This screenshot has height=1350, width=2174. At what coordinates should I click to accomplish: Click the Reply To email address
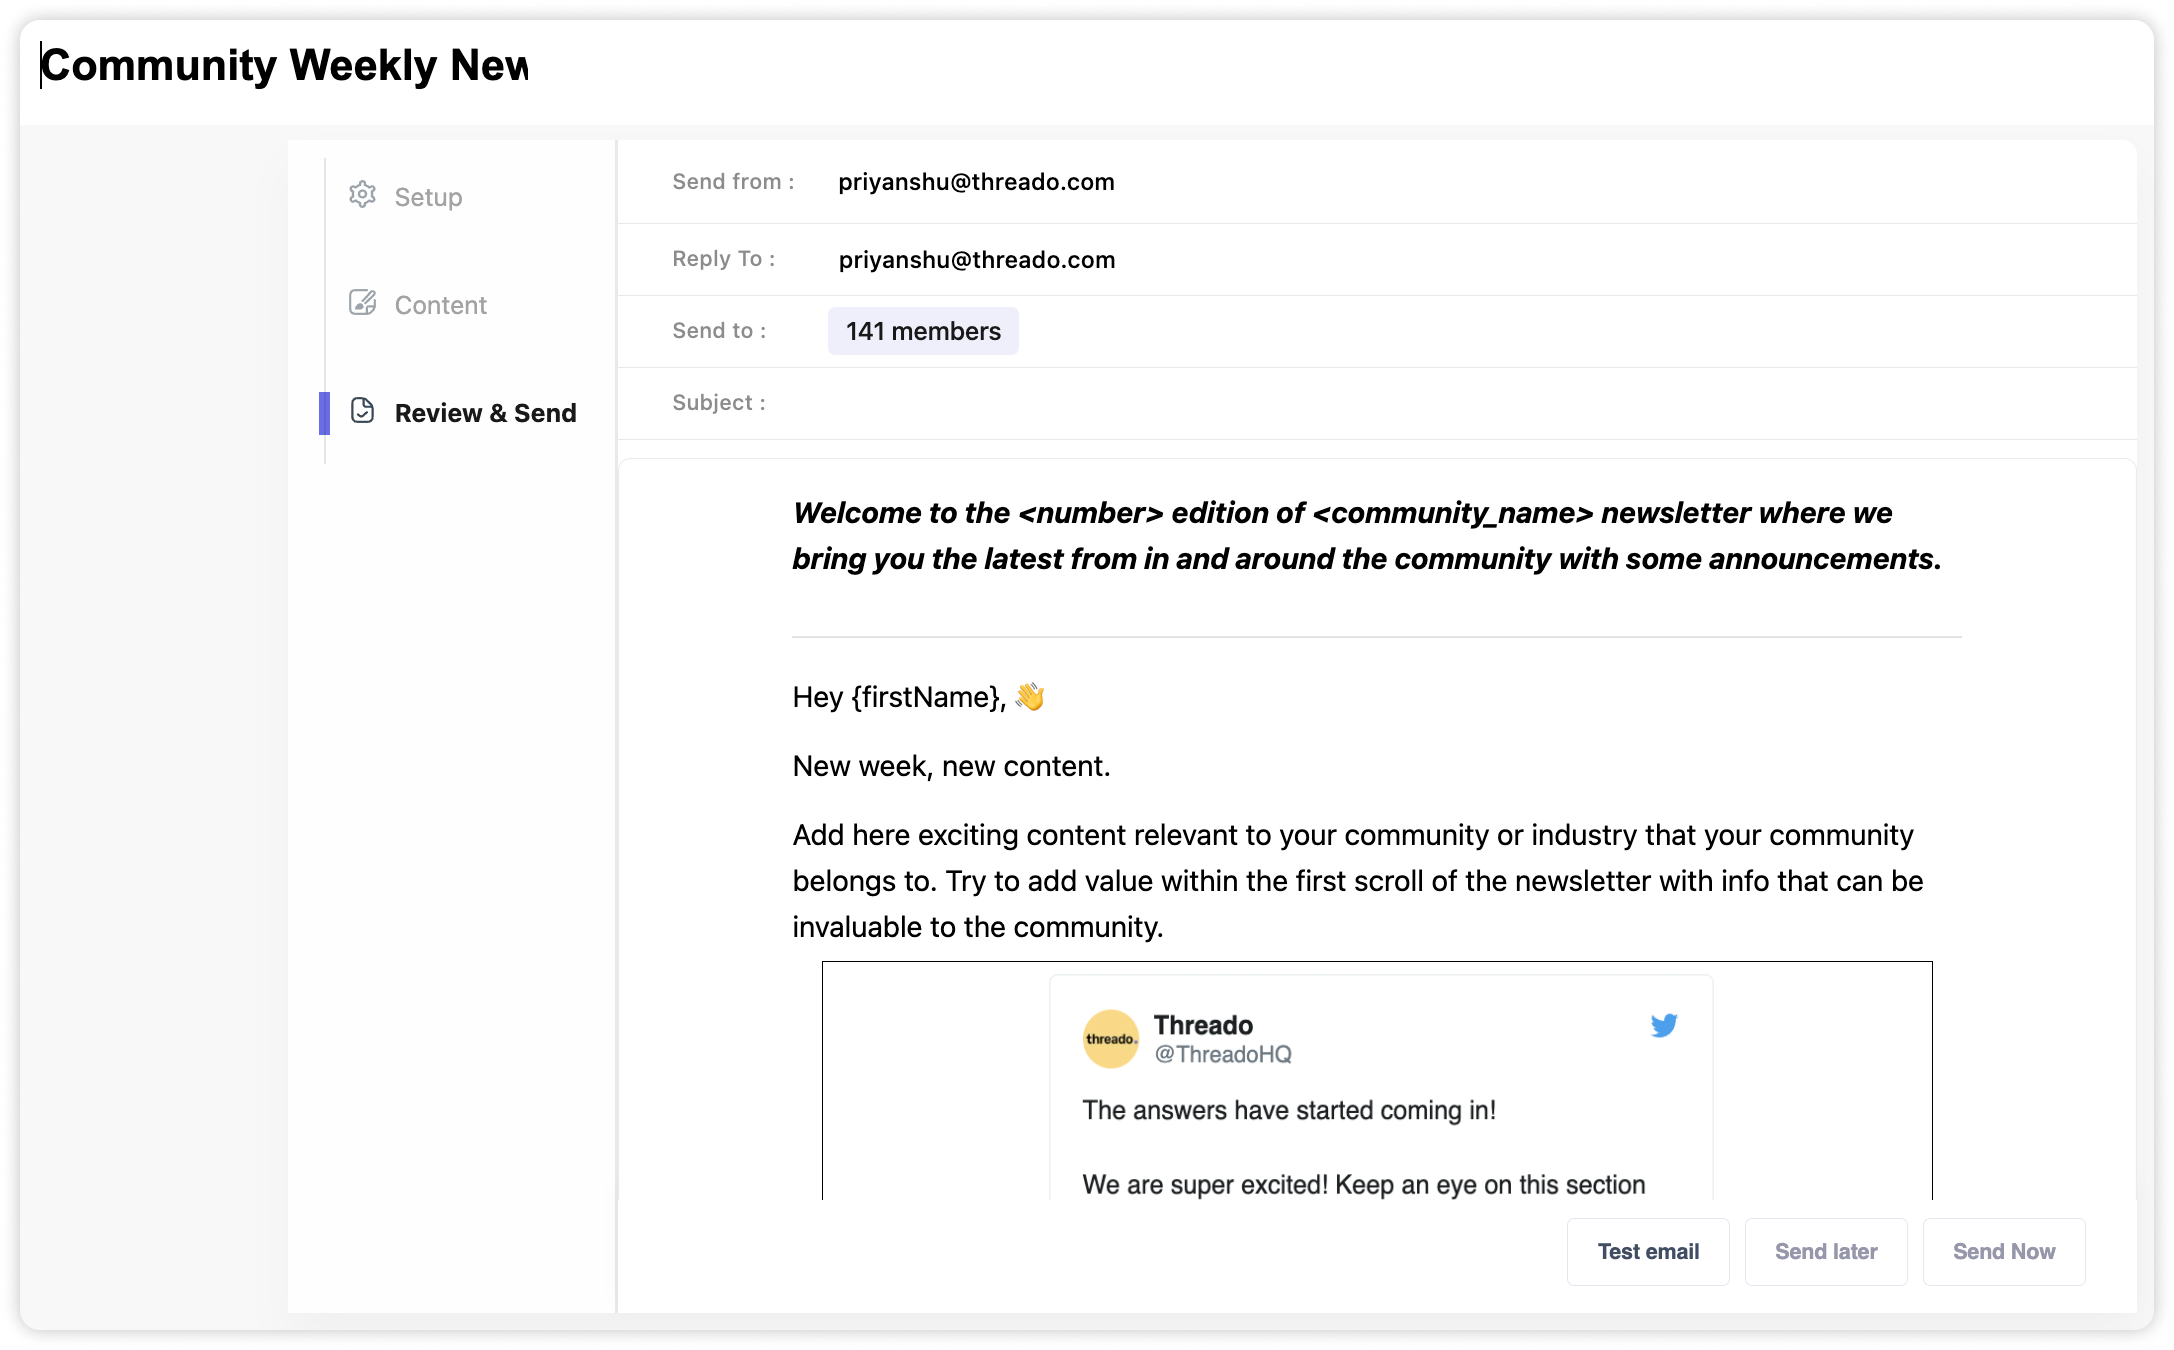click(x=976, y=260)
